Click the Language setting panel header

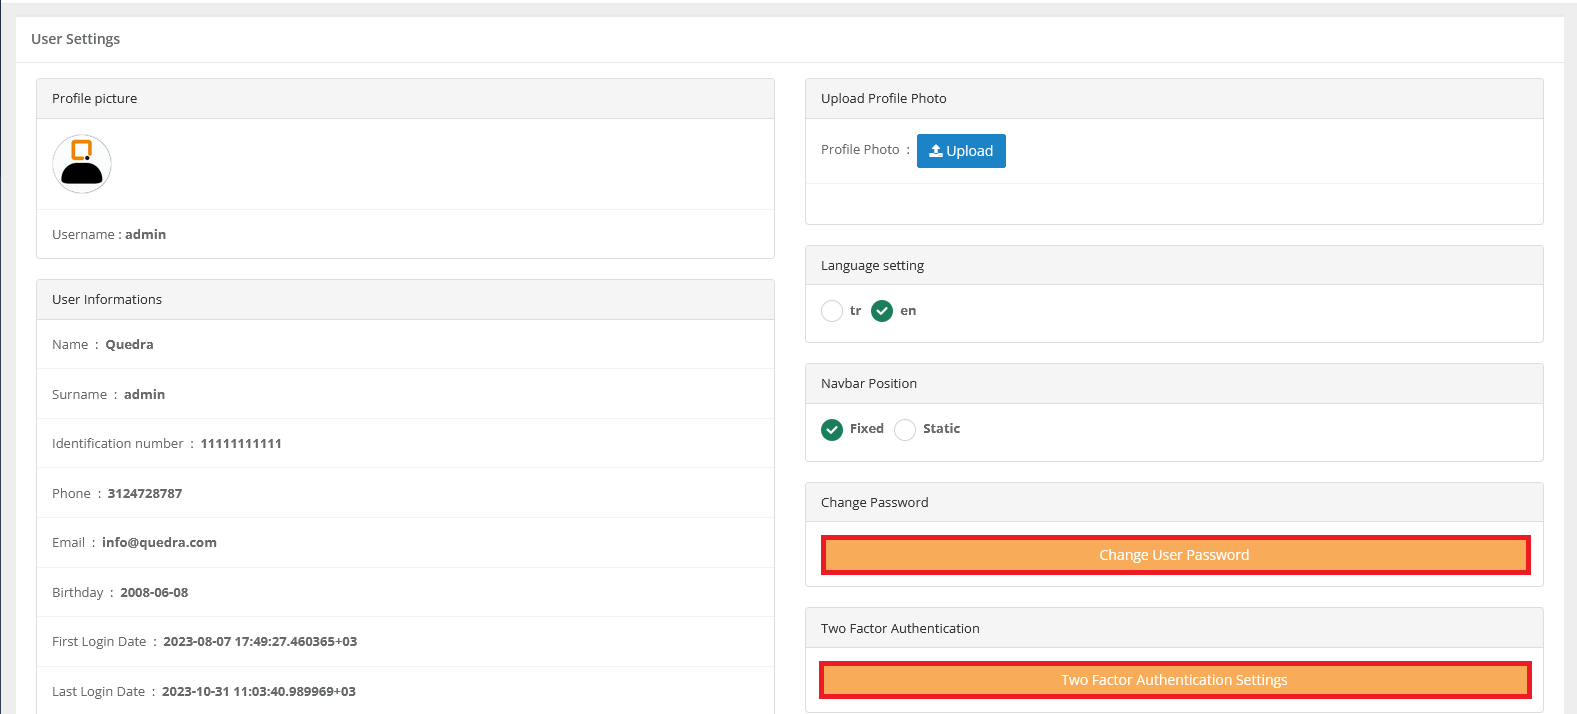pos(872,266)
